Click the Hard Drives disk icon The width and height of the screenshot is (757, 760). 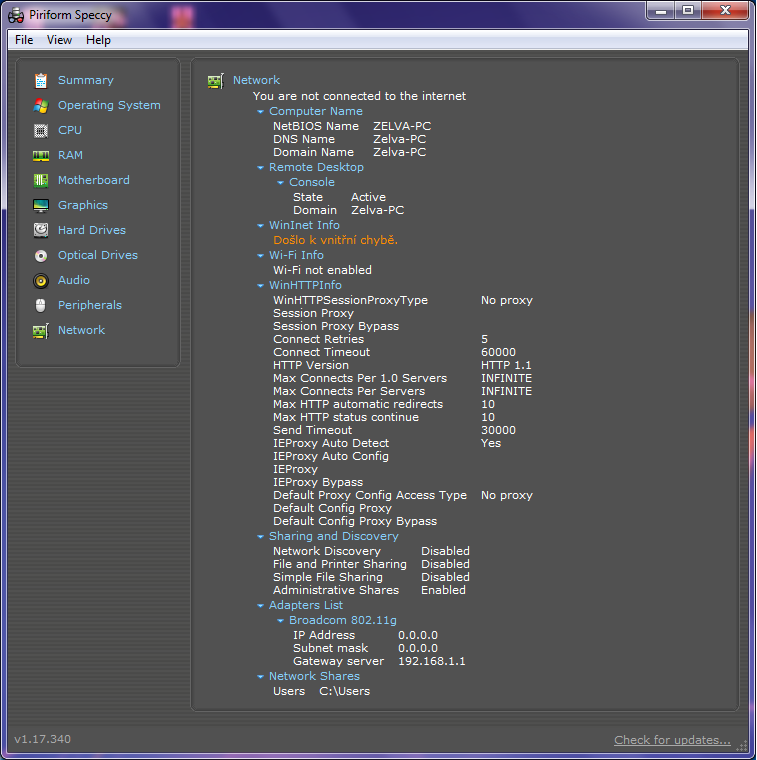(x=41, y=230)
